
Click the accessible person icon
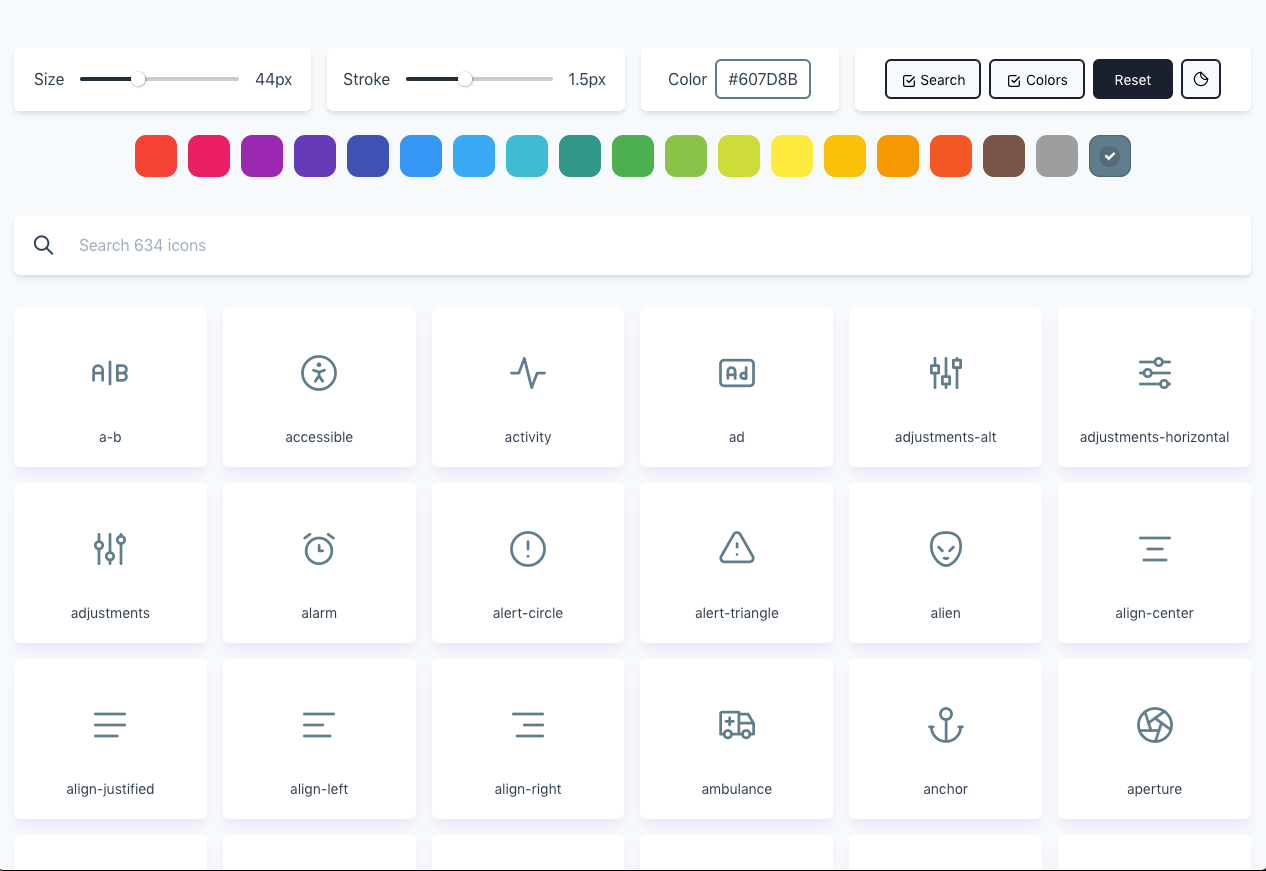(x=319, y=373)
